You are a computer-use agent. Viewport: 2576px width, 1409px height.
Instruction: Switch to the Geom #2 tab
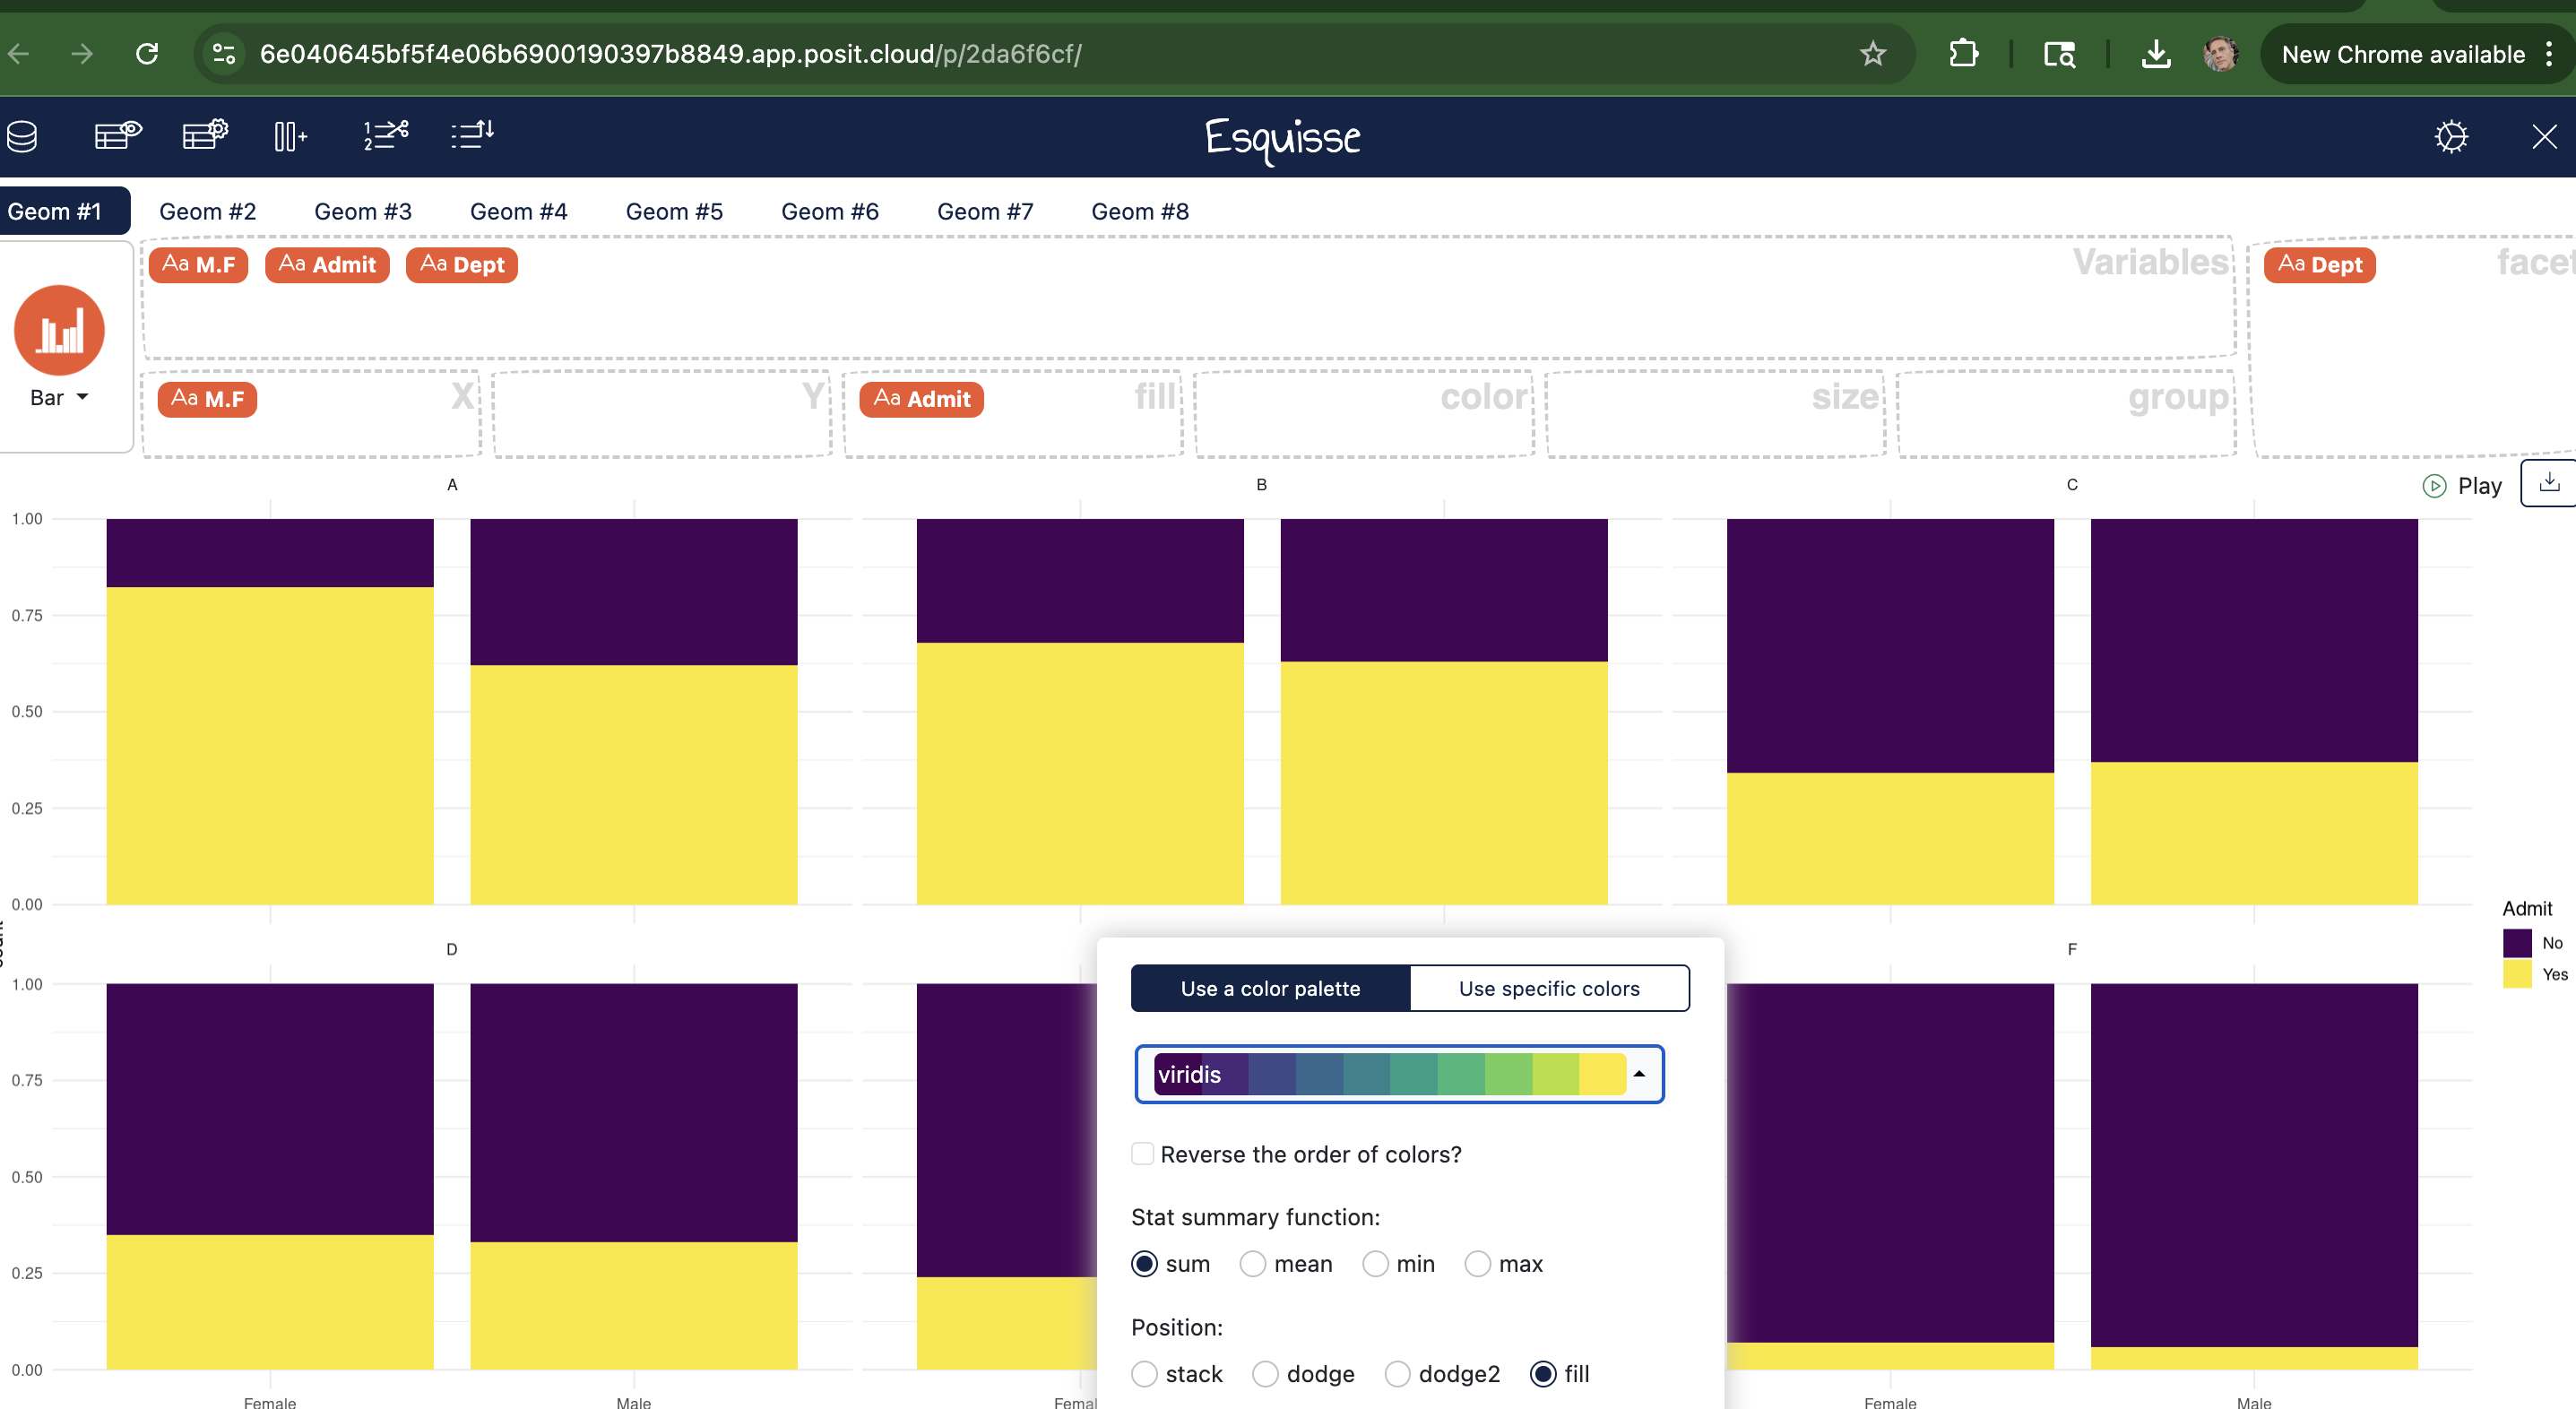pos(208,212)
